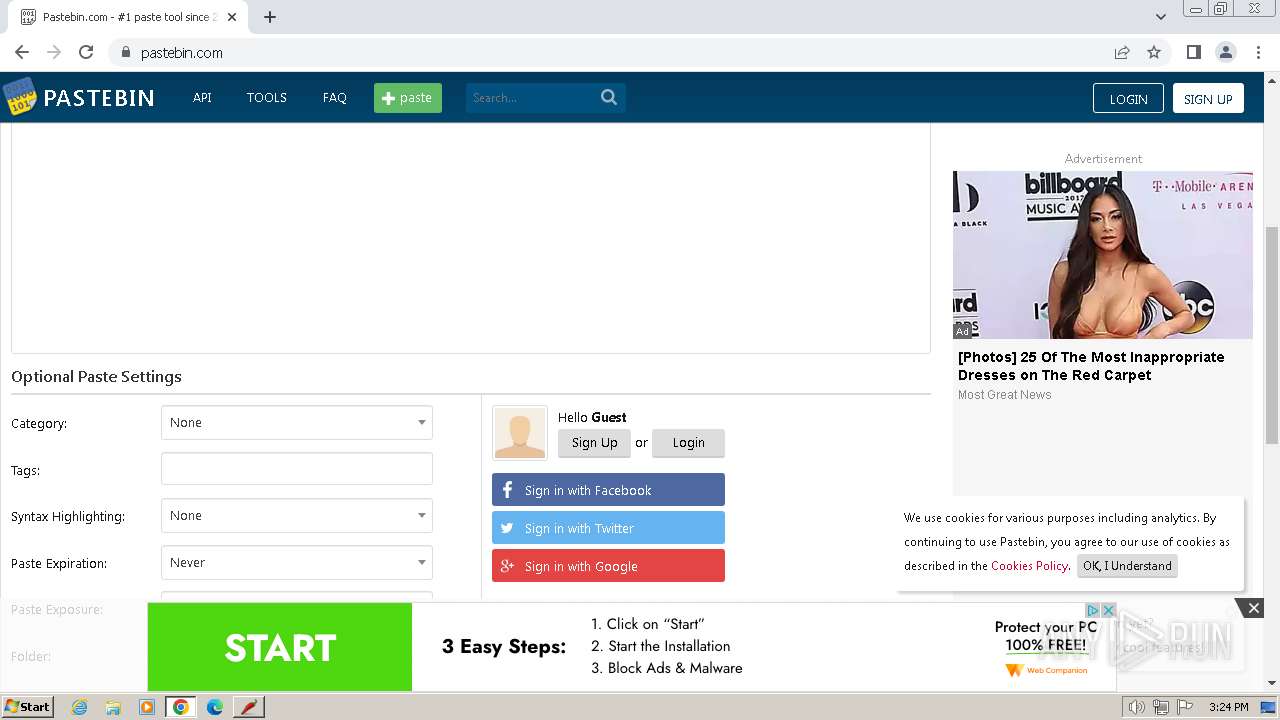The width and height of the screenshot is (1280, 720).
Task: Click the AdChoices icon on bottom banner
Action: click(1093, 610)
